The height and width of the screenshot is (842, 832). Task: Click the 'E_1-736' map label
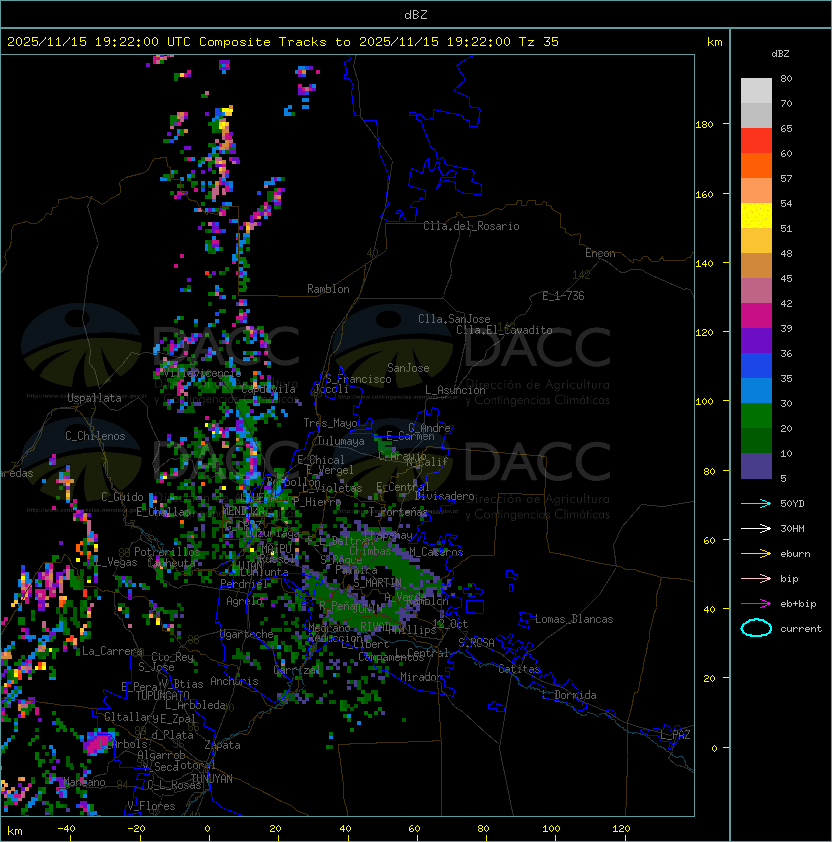563,296
